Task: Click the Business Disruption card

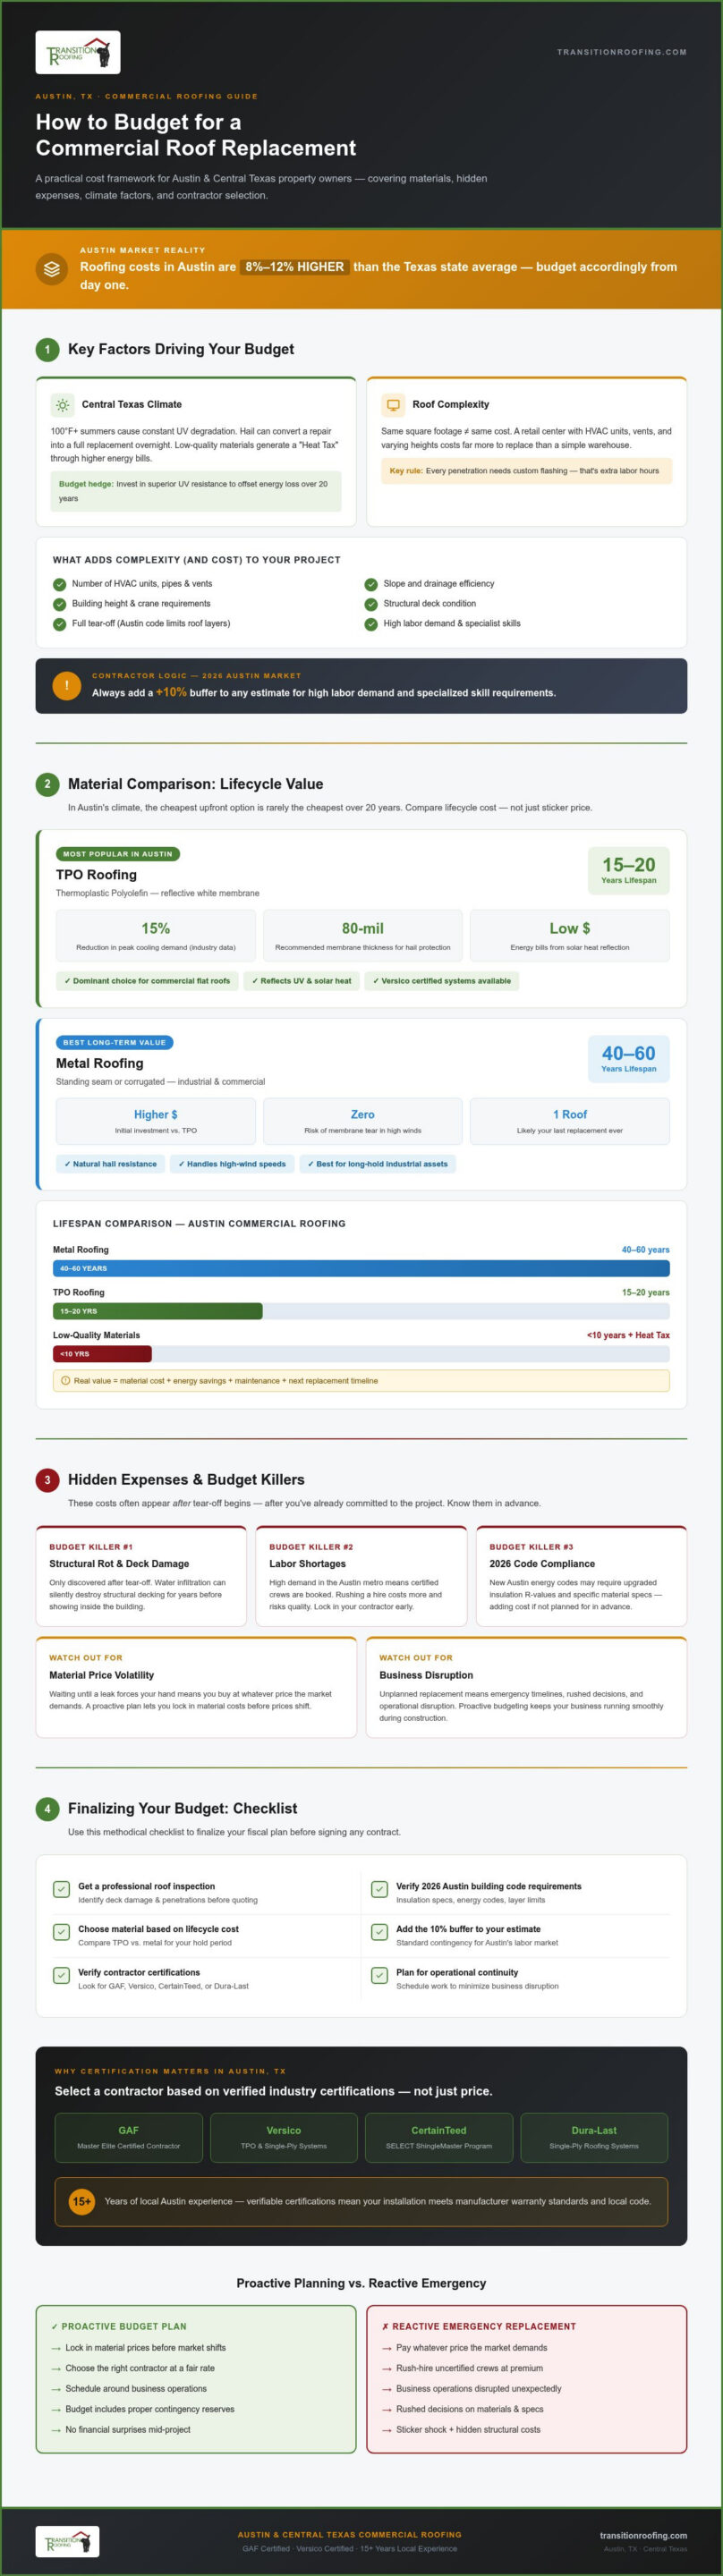Action: 526,1687
